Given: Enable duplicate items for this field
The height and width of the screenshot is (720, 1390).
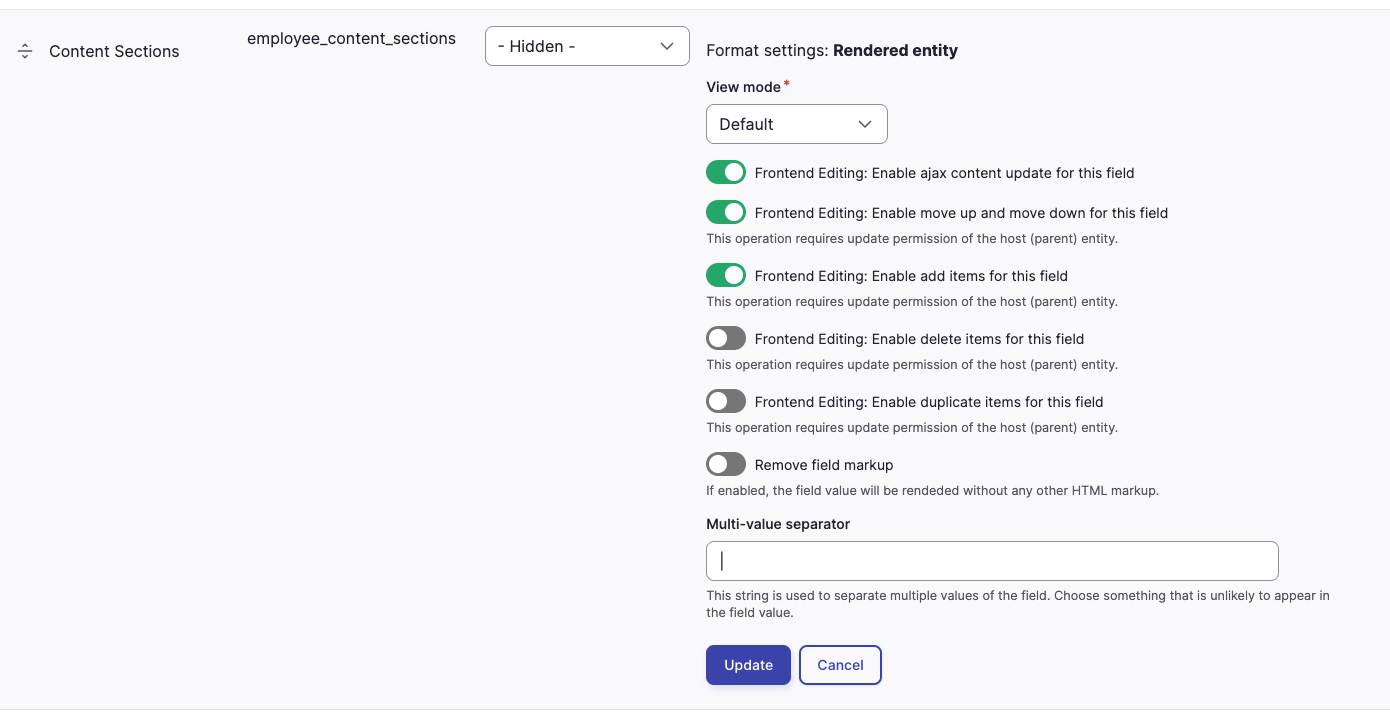Looking at the screenshot, I should tap(726, 401).
